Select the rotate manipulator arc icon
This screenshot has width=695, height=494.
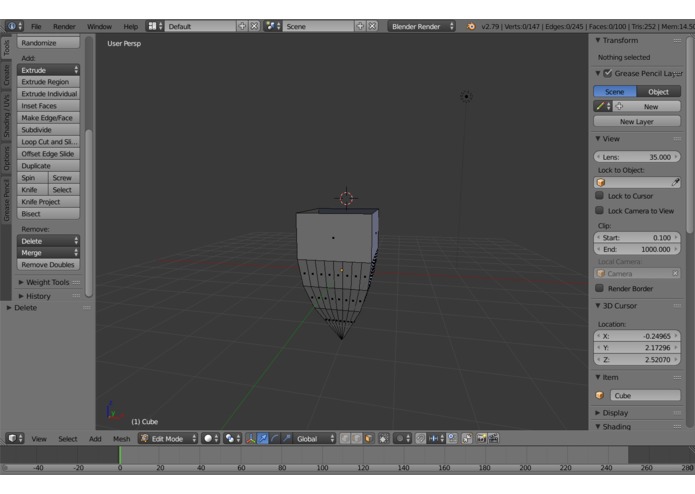[x=274, y=438]
